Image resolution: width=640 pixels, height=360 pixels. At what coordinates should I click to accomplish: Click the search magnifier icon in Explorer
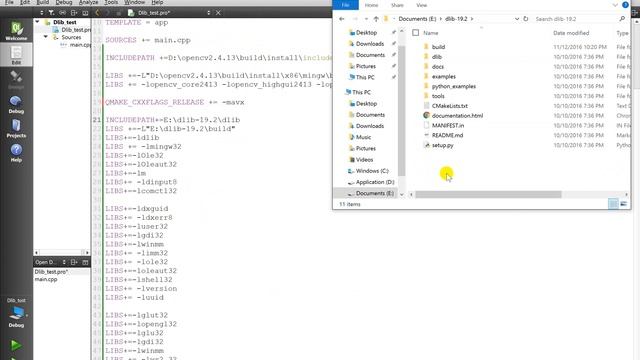622,19
